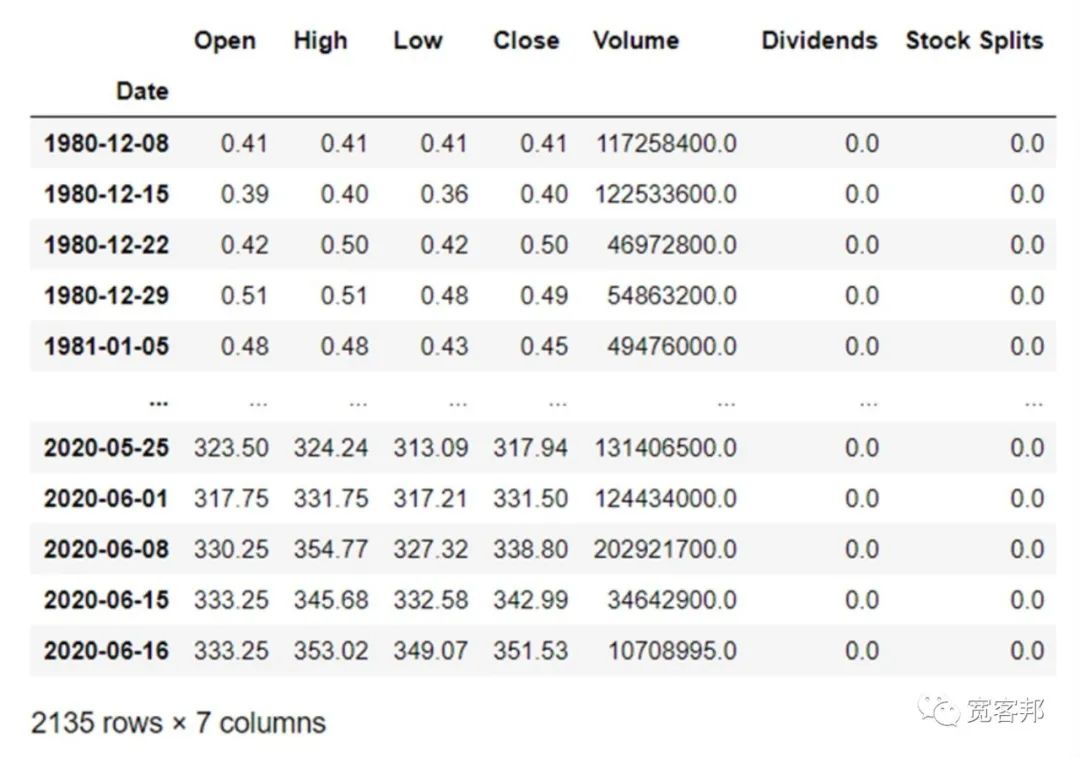The height and width of the screenshot is (758, 1080).
Task: Click Low value 332.58
Action: point(430,600)
